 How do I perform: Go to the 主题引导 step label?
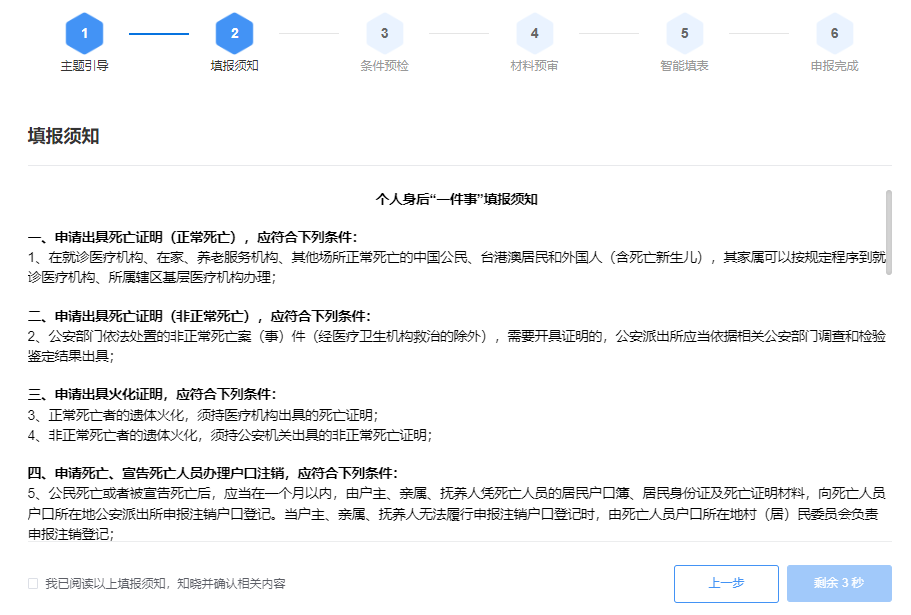click(x=84, y=66)
